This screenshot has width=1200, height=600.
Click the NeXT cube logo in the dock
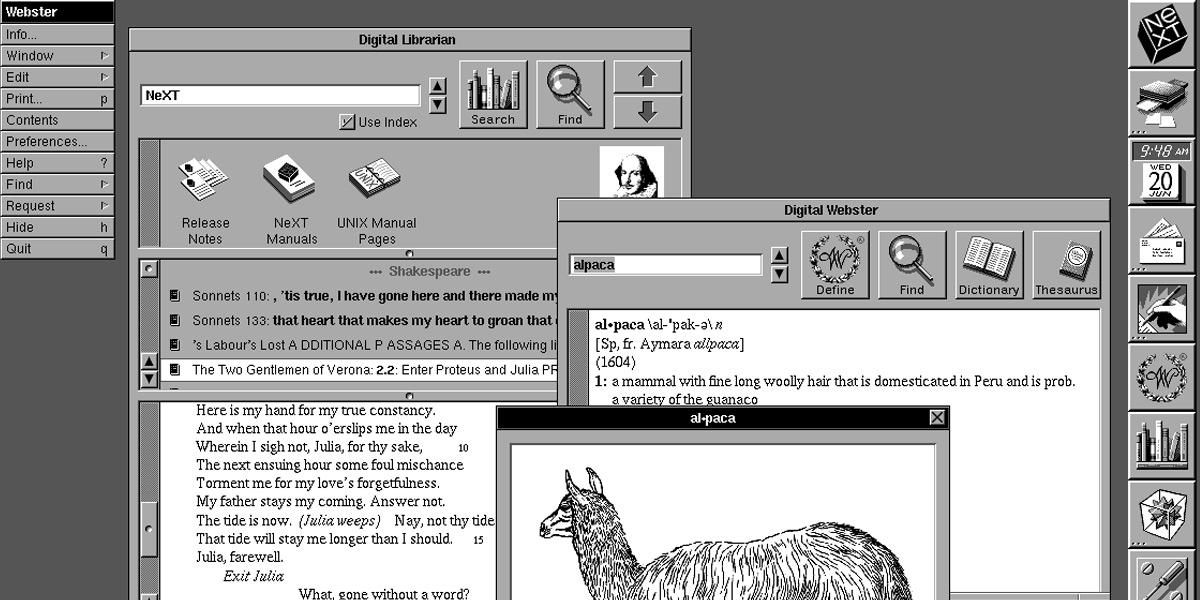tap(1161, 34)
